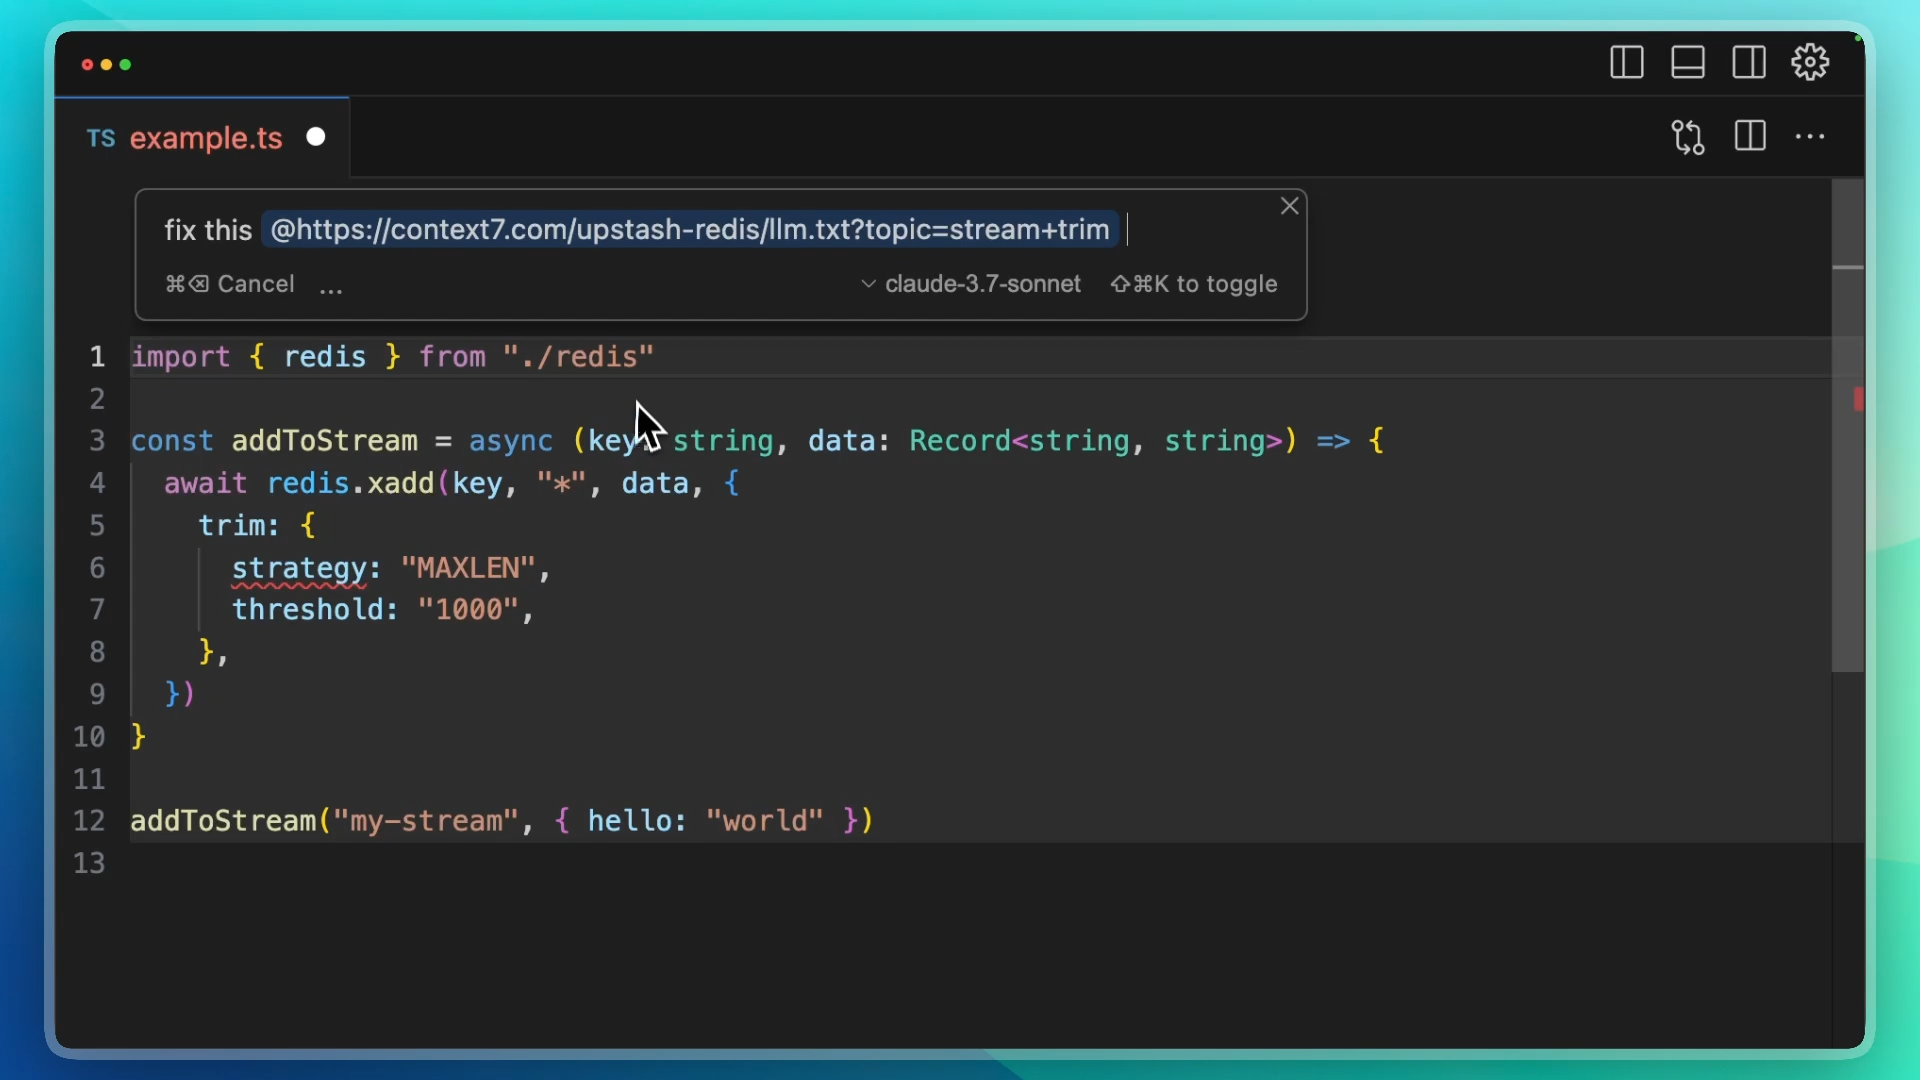This screenshot has height=1080, width=1920.
Task: Click the TS file type icon on tab
Action: tap(100, 138)
